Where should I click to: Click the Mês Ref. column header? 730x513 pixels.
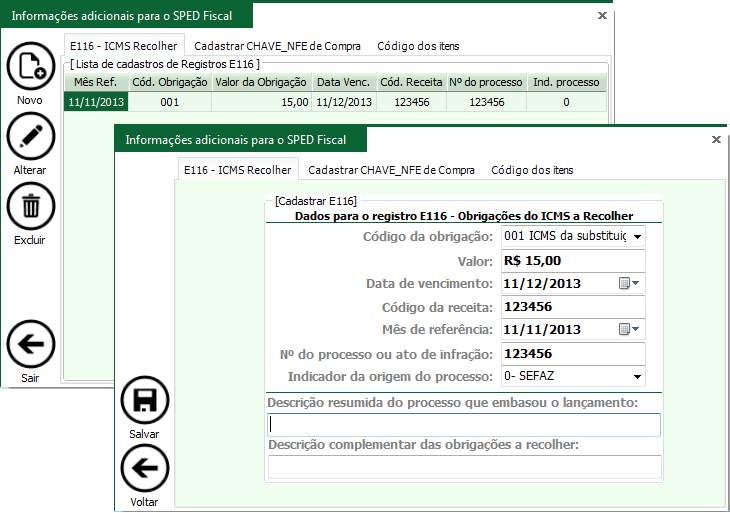(96, 82)
